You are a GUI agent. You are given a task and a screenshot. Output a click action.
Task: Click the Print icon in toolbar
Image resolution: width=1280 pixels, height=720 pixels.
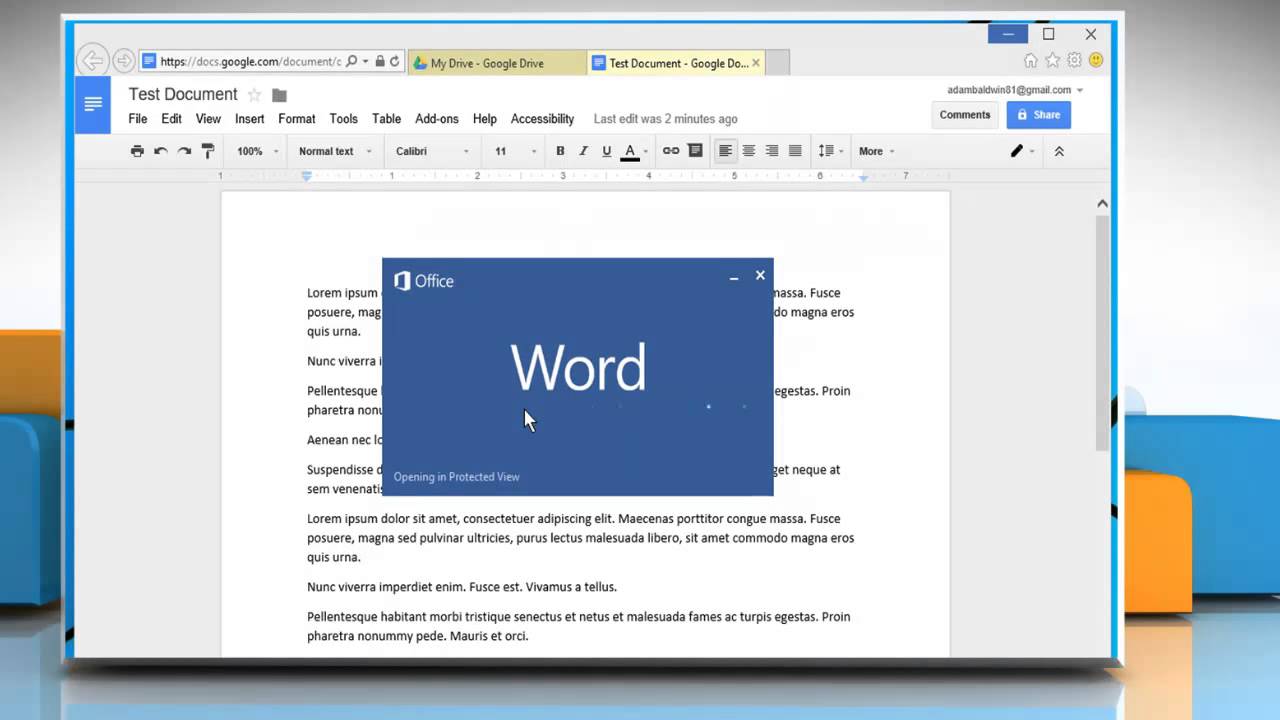tap(137, 151)
